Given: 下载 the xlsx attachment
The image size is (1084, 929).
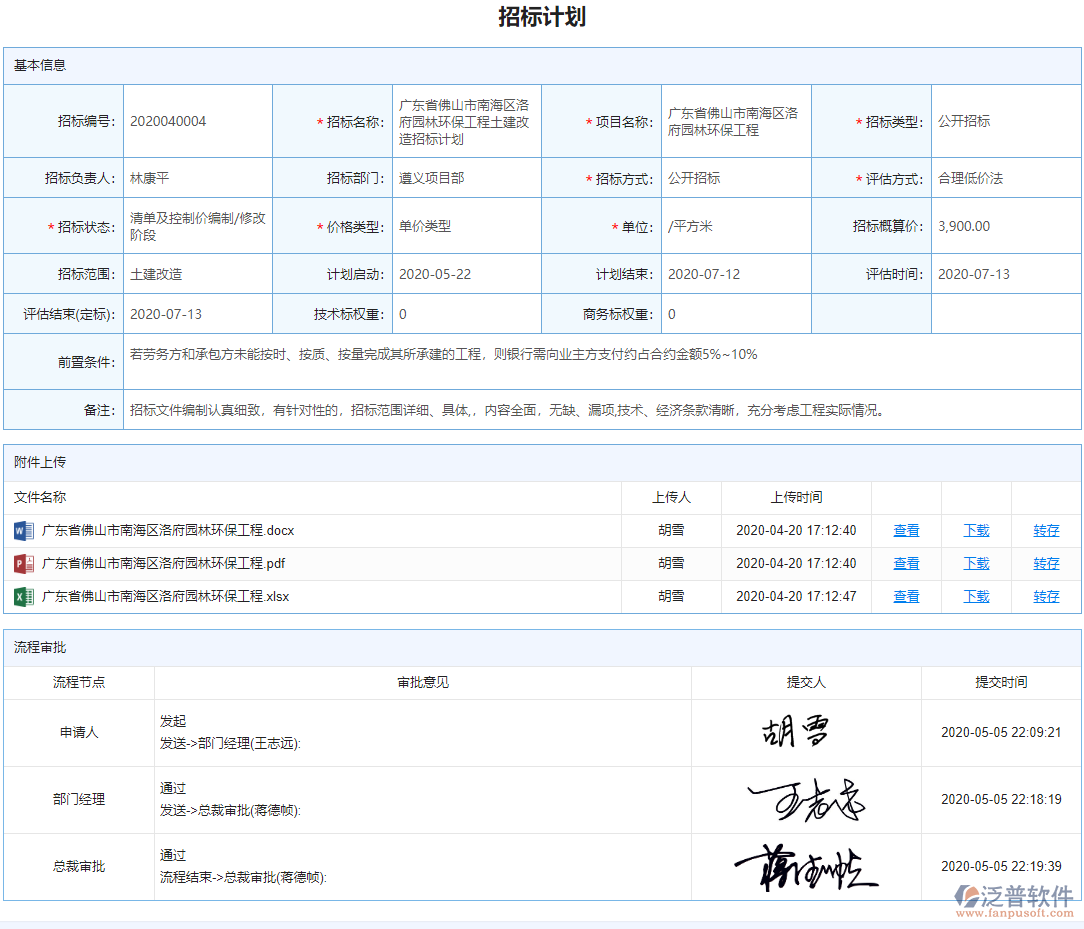Looking at the screenshot, I should point(975,596).
